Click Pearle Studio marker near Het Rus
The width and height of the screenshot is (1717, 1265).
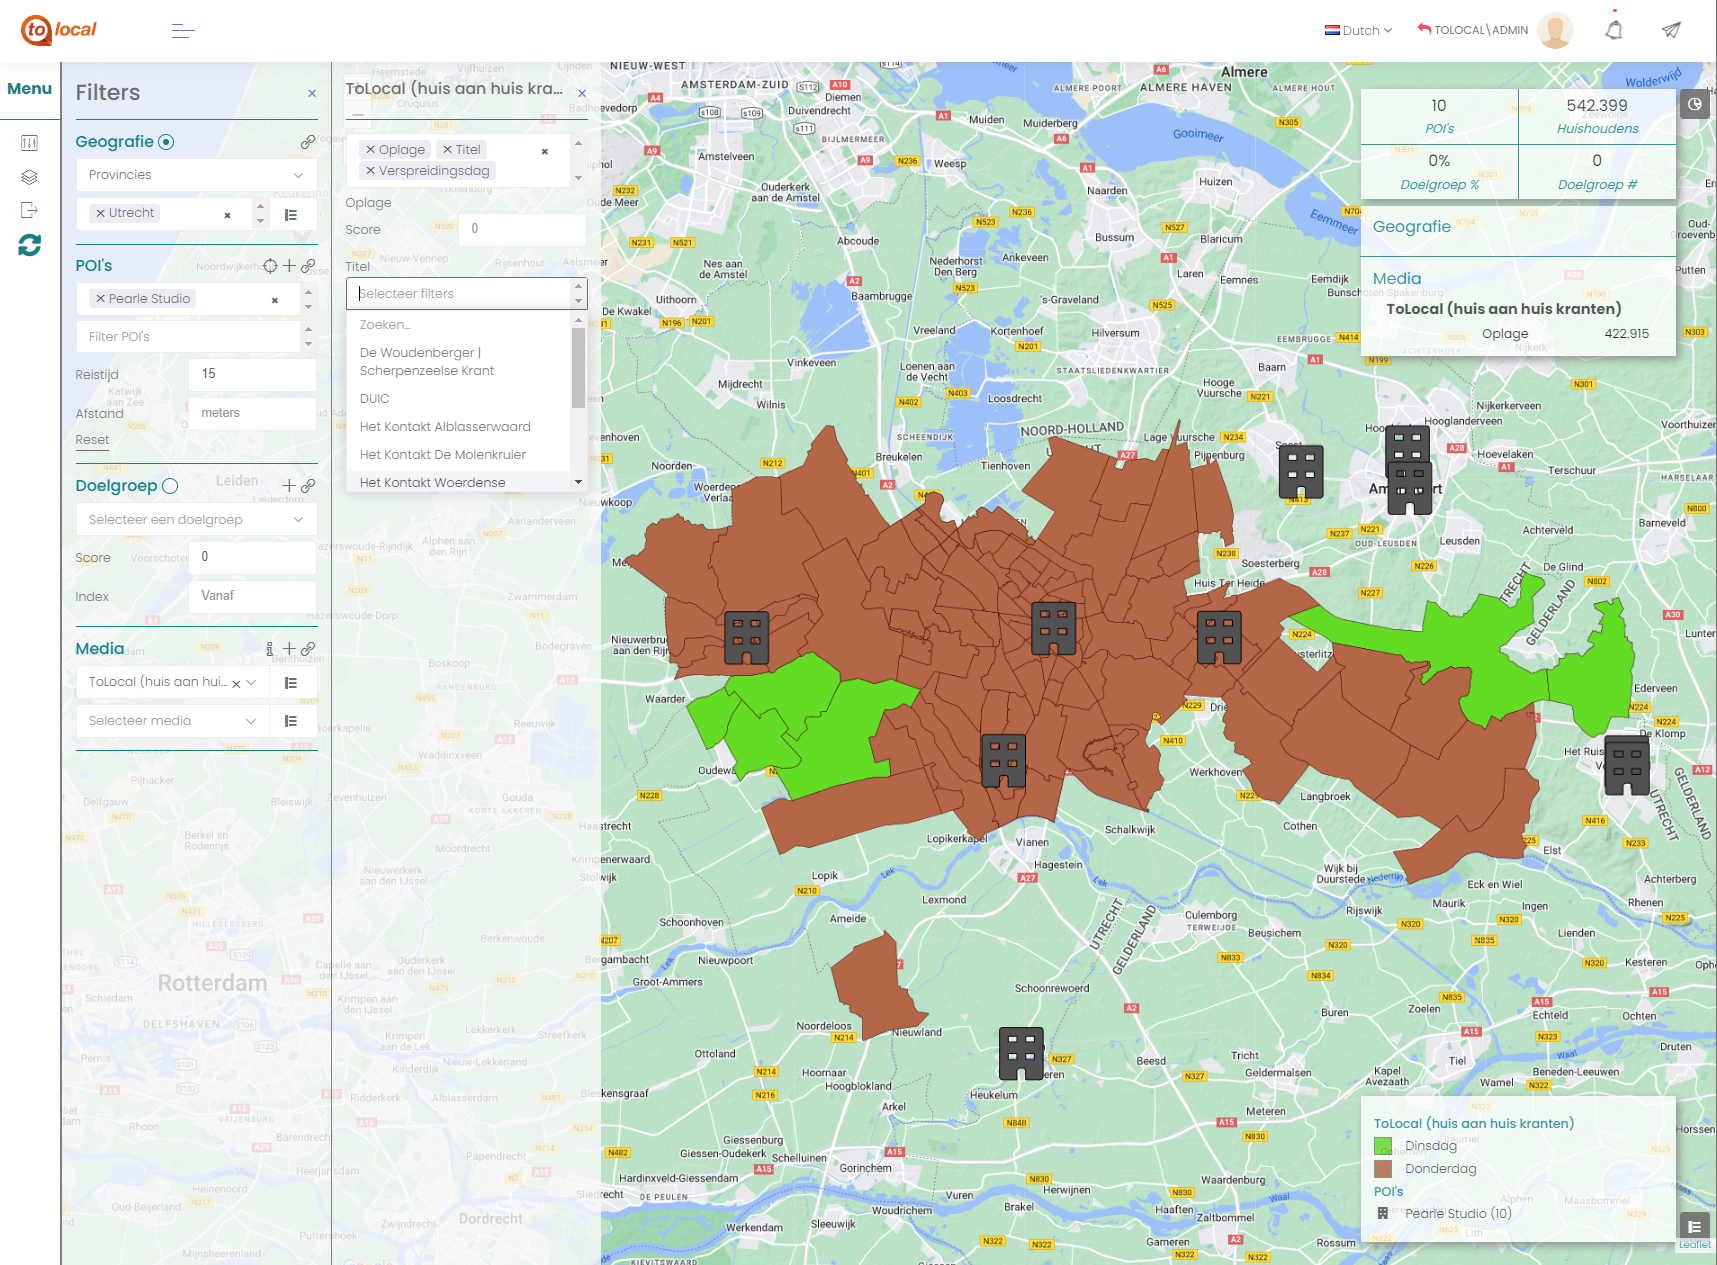(1626, 768)
